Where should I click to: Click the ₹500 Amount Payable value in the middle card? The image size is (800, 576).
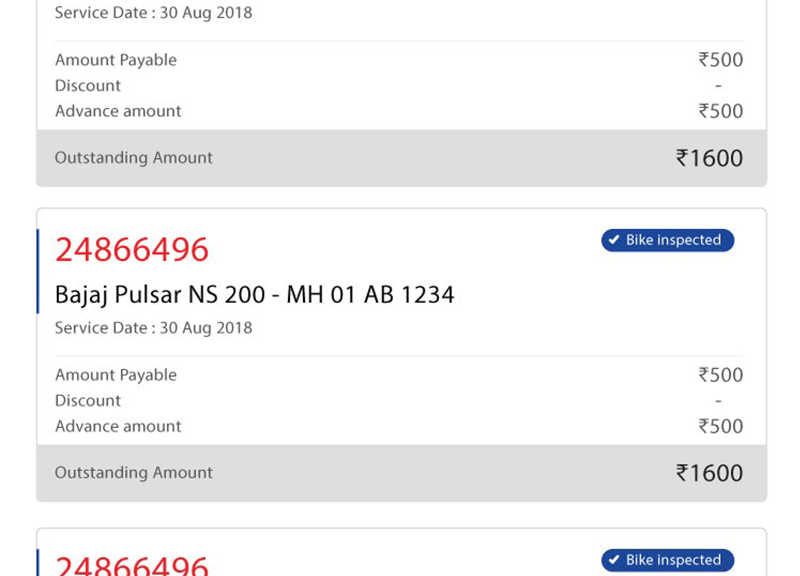720,375
